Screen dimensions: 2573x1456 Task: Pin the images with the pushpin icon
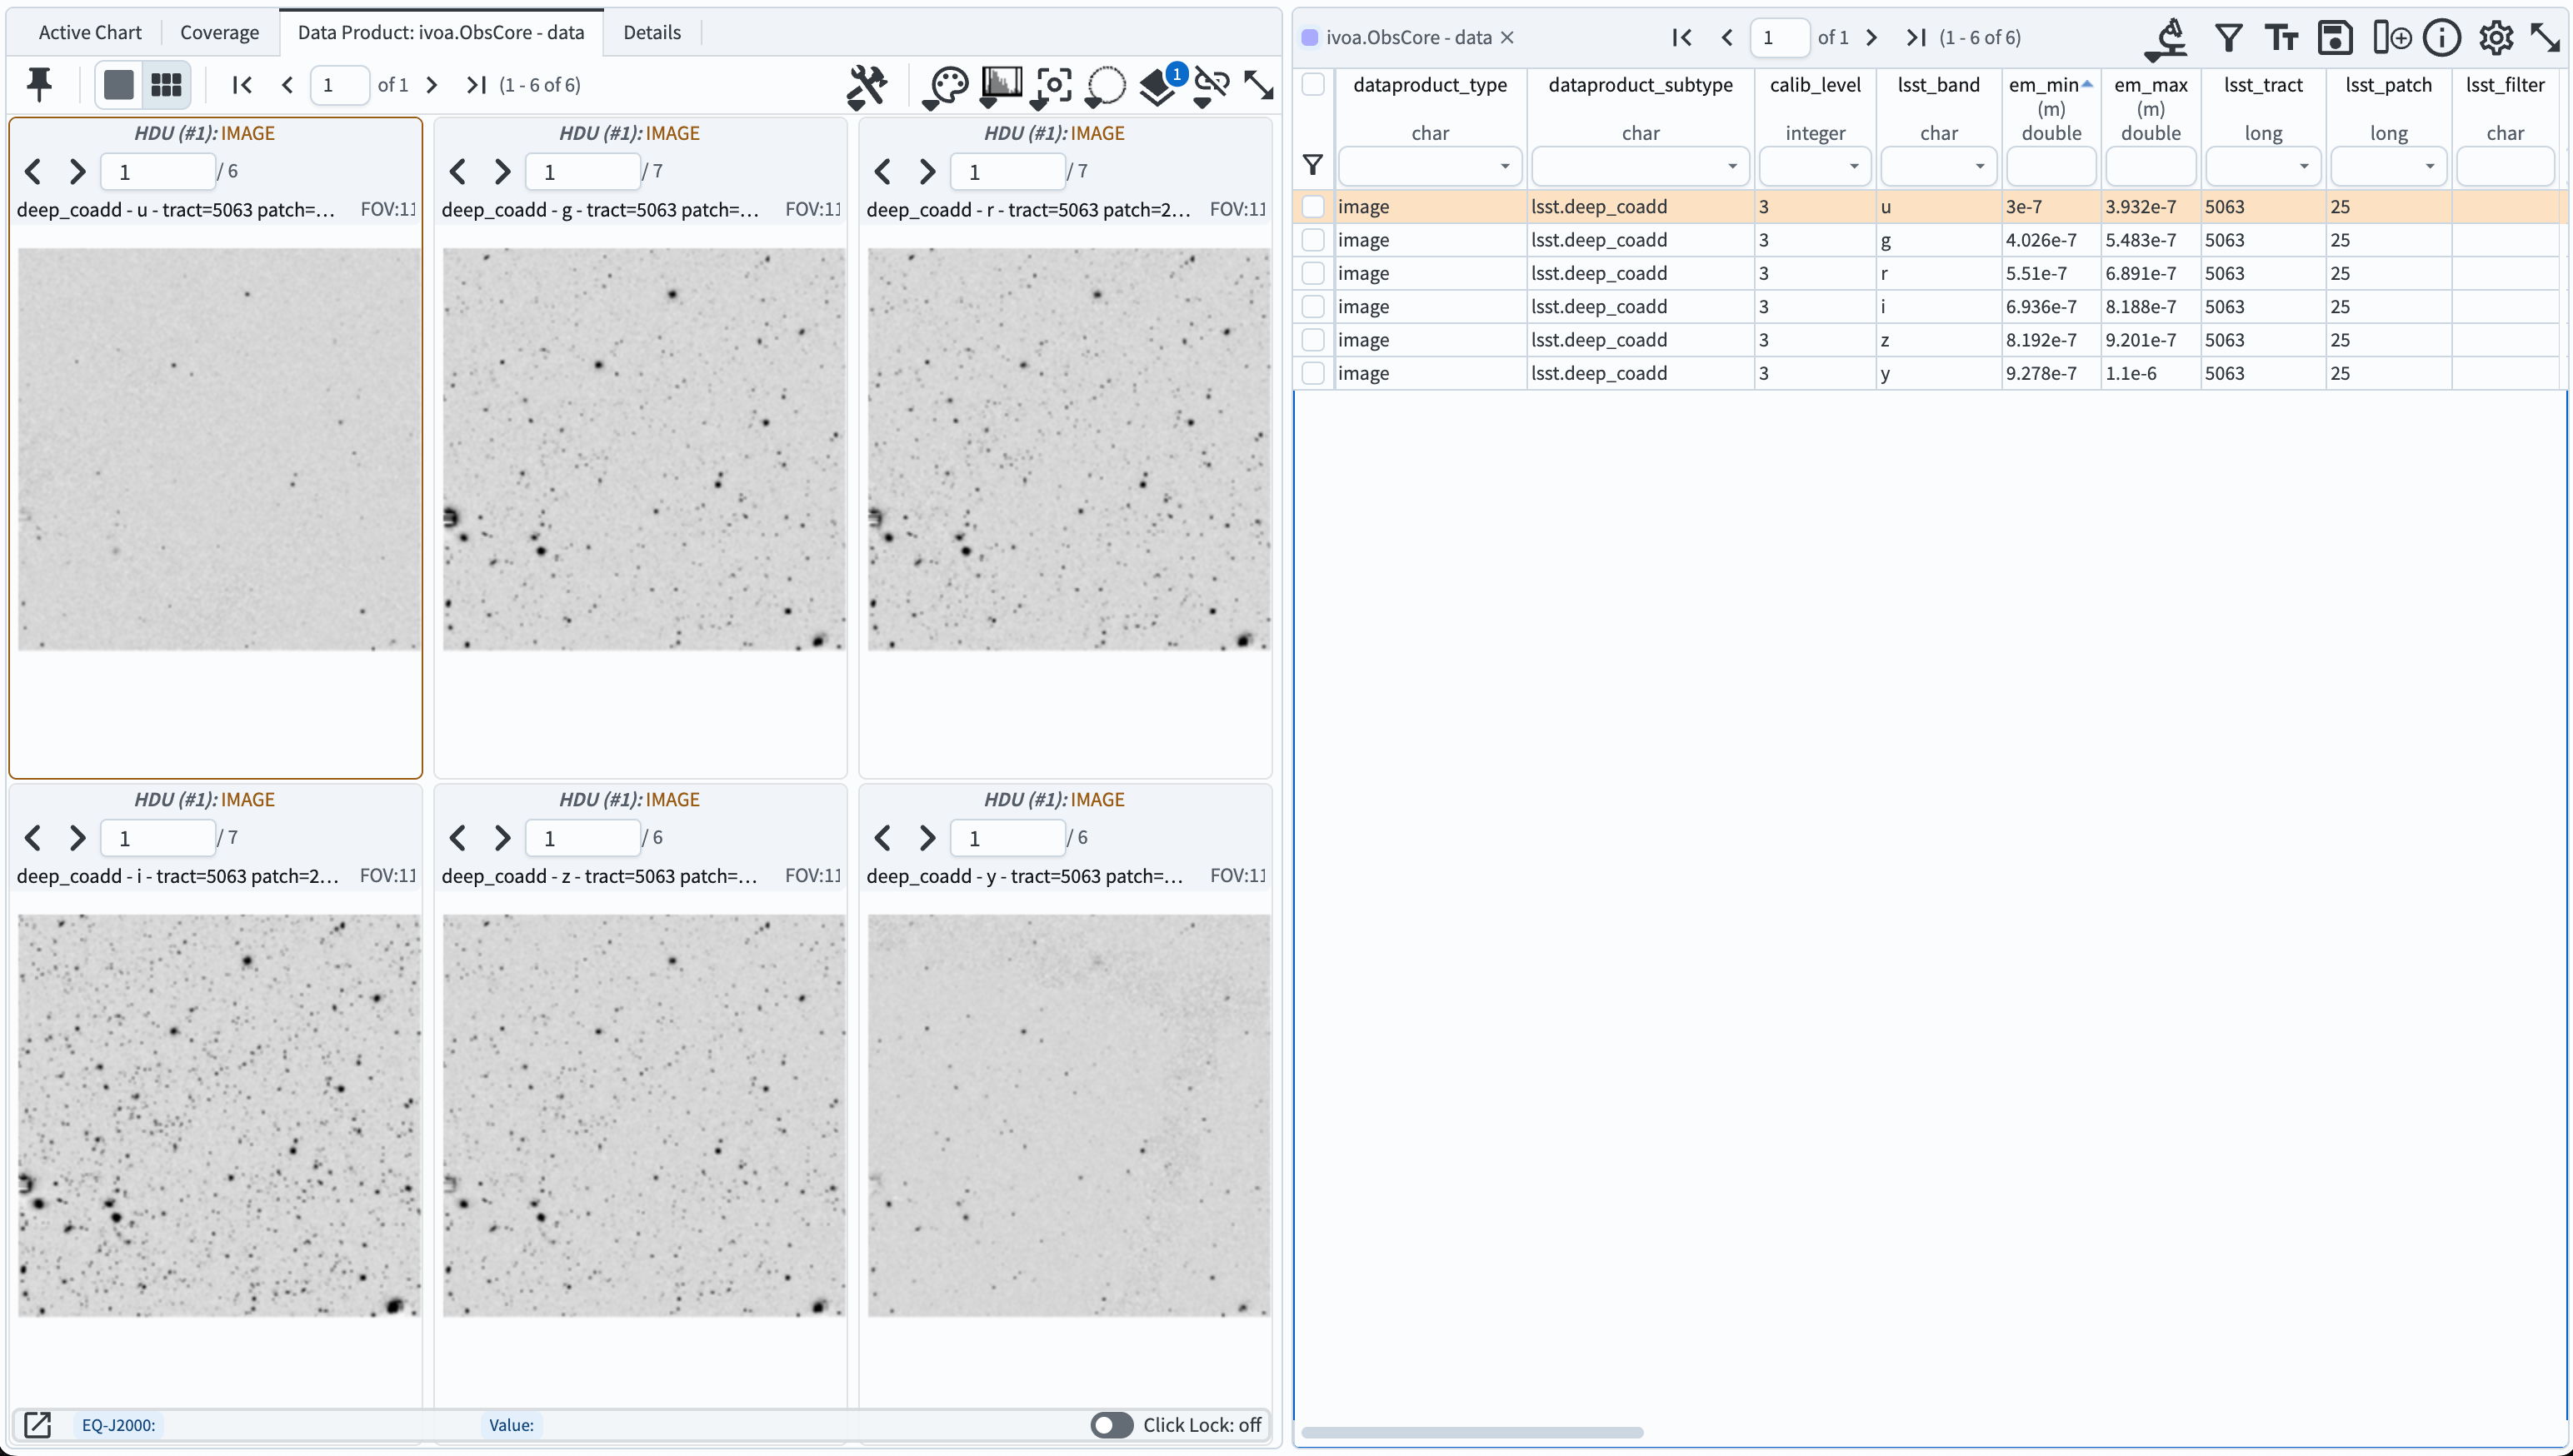point(40,85)
